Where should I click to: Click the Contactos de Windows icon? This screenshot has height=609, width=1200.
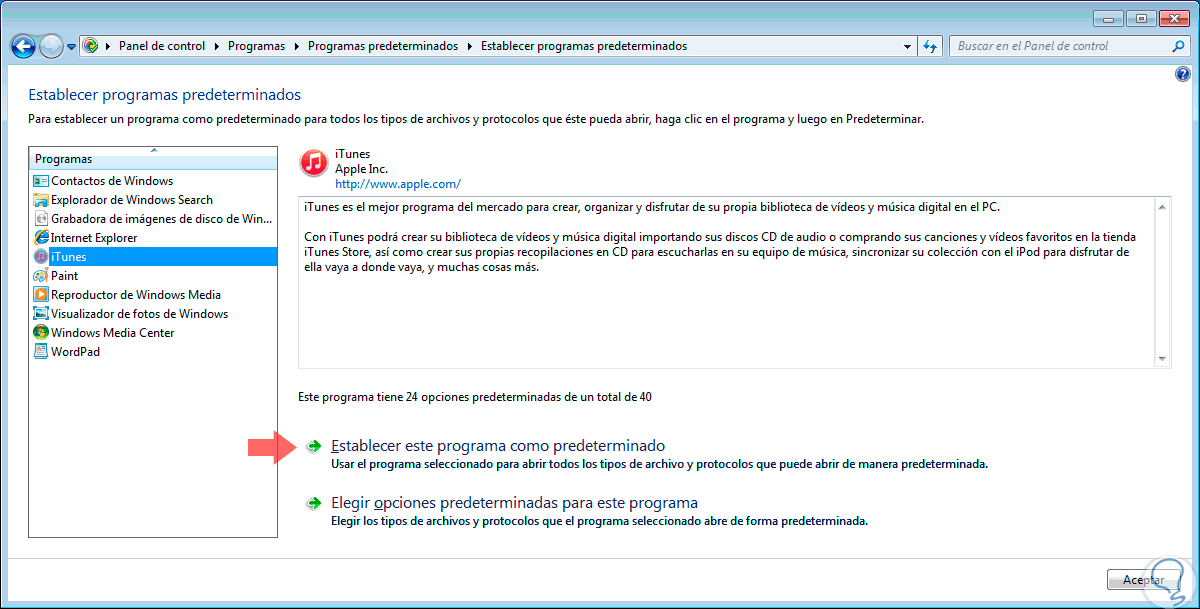[x=41, y=181]
